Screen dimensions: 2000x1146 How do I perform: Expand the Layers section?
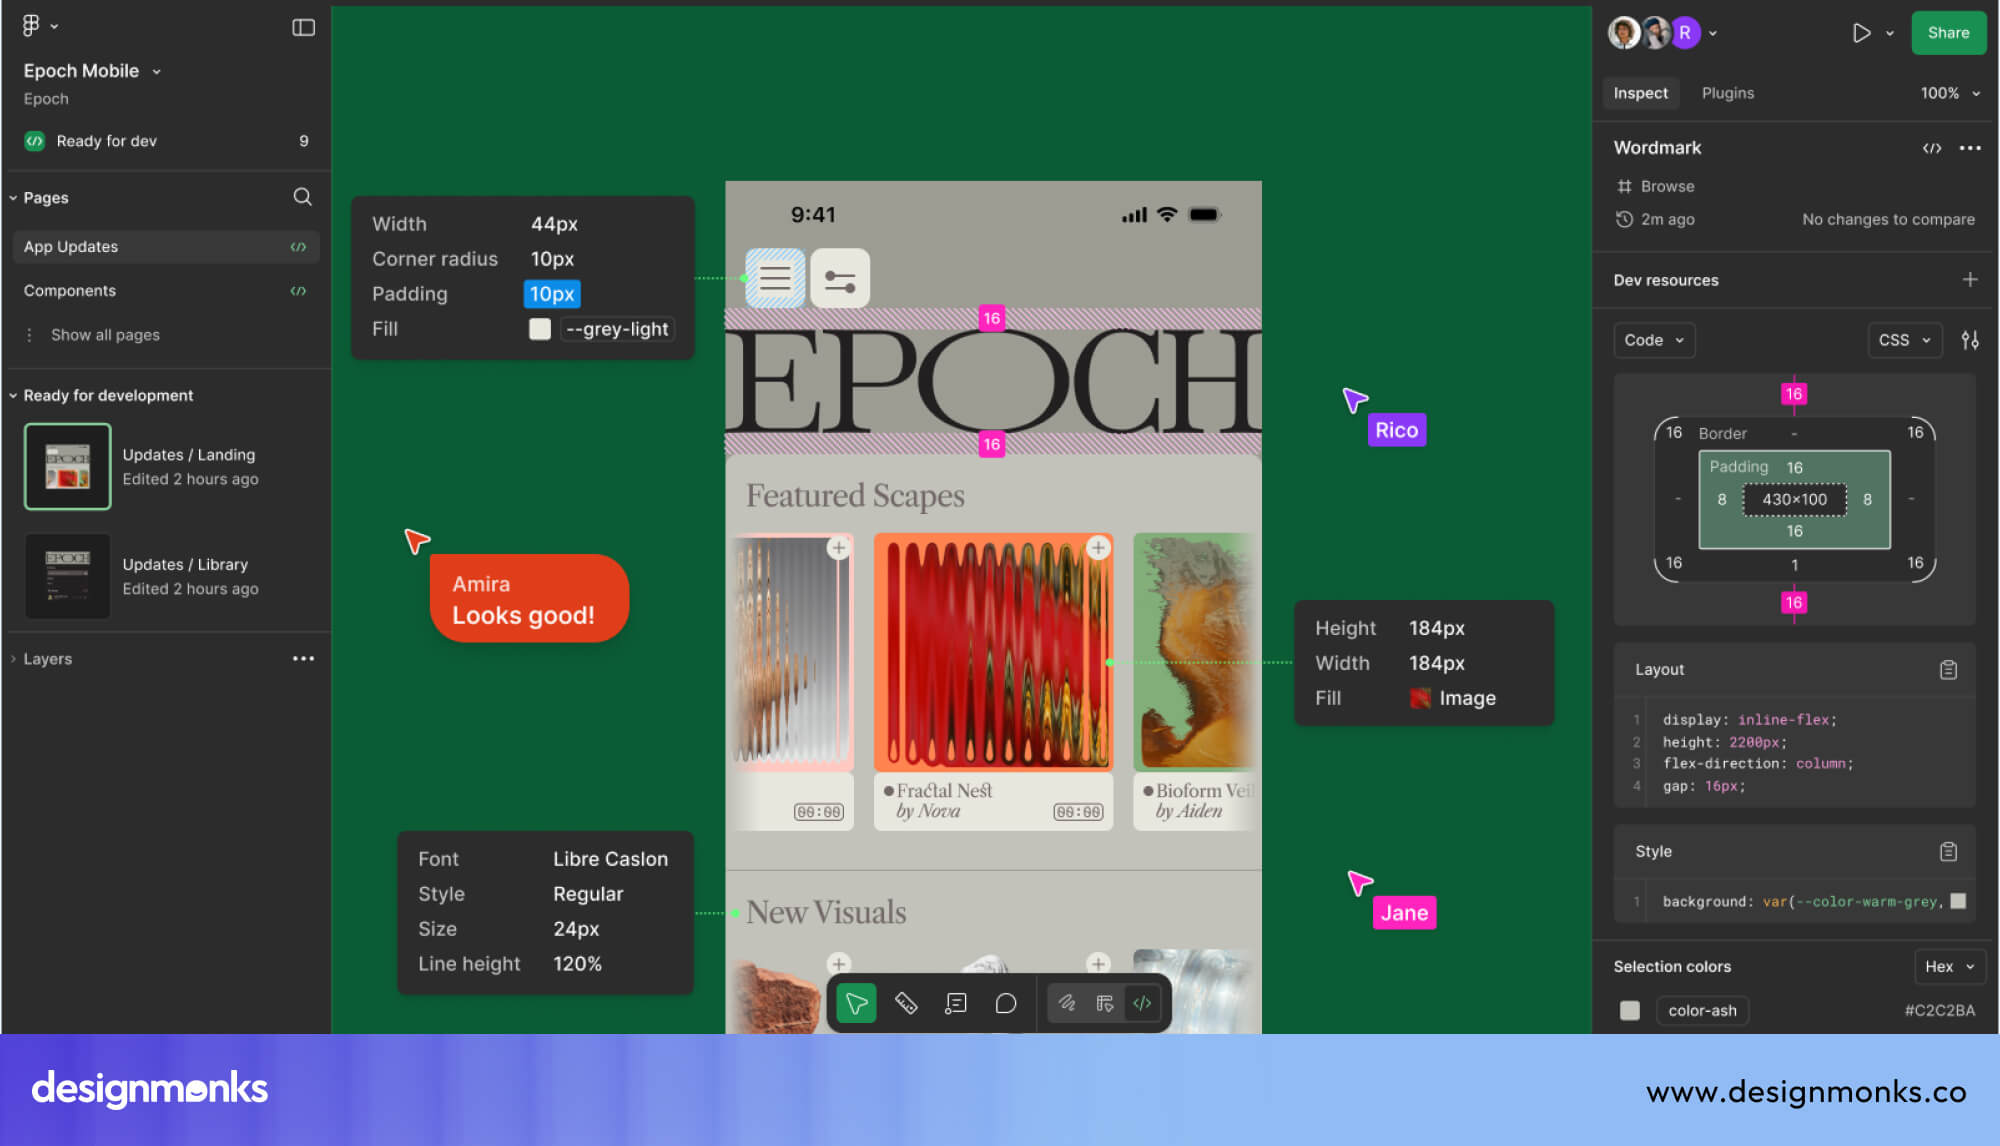48,659
